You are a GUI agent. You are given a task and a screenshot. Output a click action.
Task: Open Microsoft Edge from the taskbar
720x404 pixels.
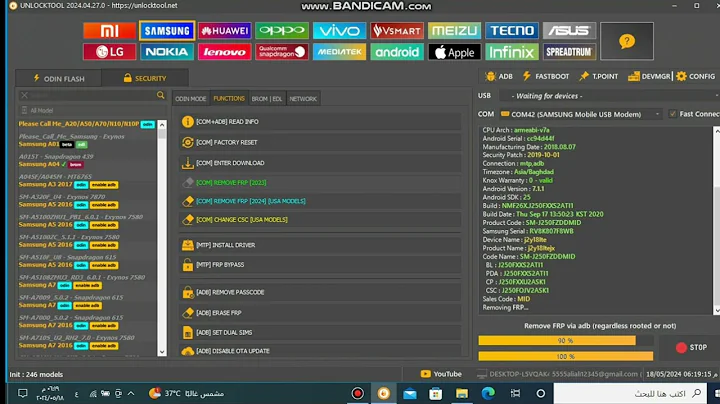[x=488, y=393]
